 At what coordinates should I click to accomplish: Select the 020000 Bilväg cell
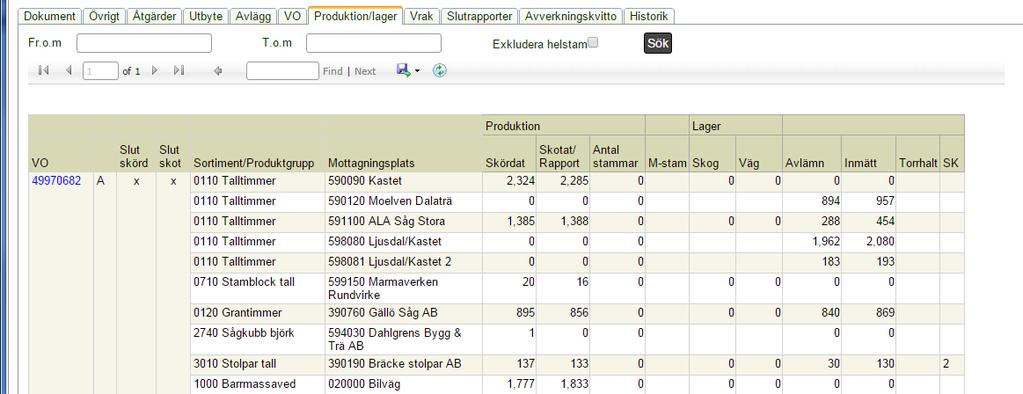pyautogui.click(x=404, y=384)
